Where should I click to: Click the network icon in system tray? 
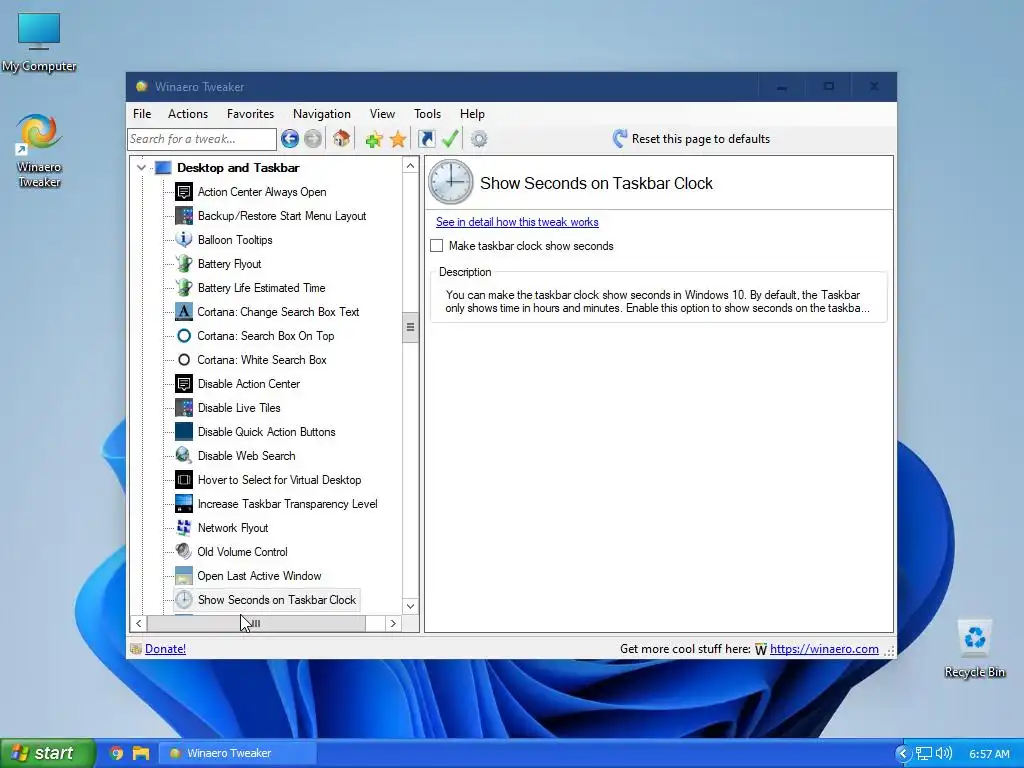point(923,754)
